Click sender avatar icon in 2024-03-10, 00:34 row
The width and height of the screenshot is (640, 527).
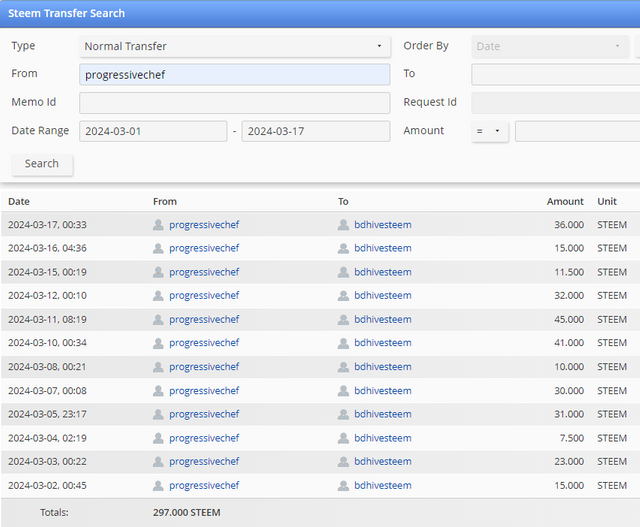click(x=158, y=343)
